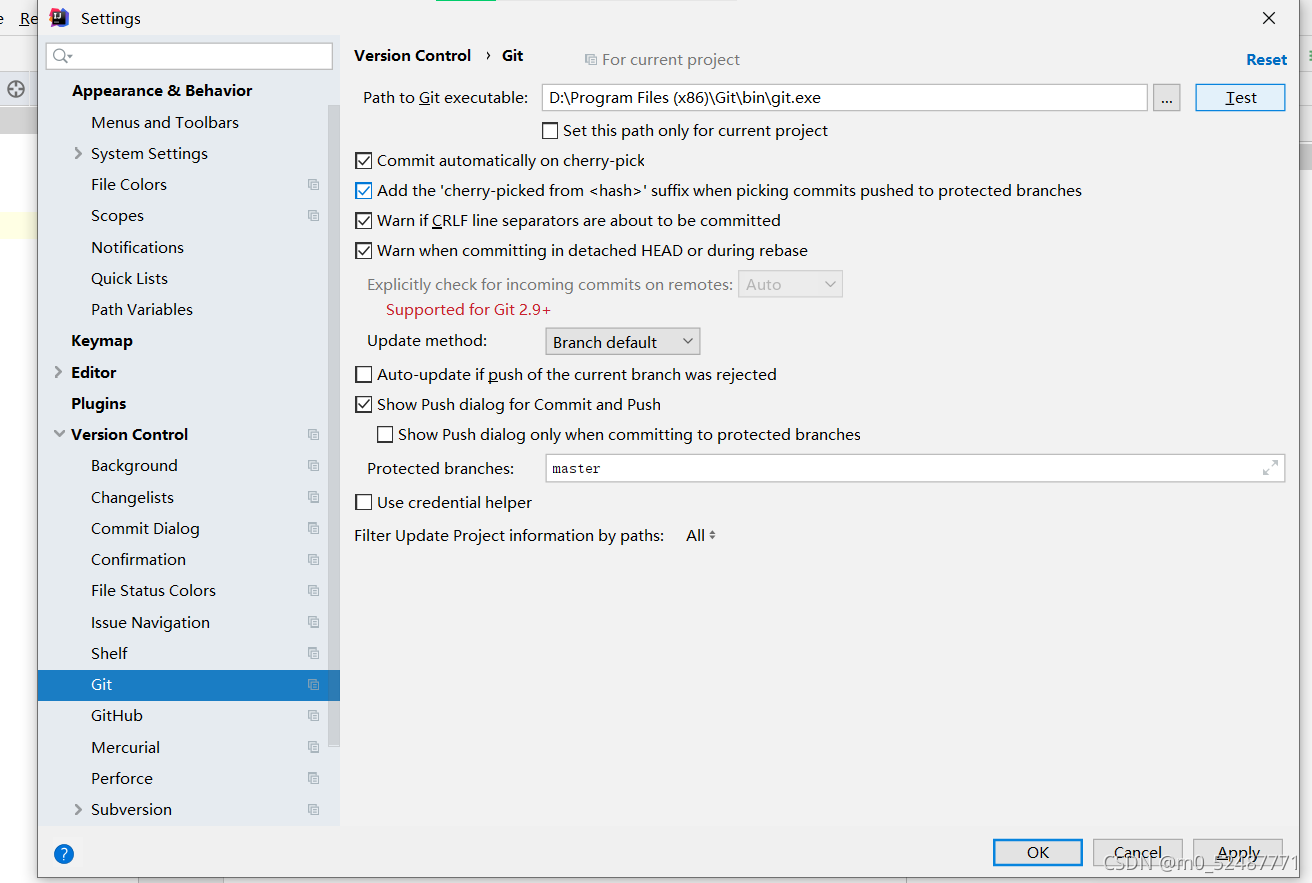This screenshot has width=1312, height=883.
Task: Select GitHub in Version Control list
Action: (x=117, y=715)
